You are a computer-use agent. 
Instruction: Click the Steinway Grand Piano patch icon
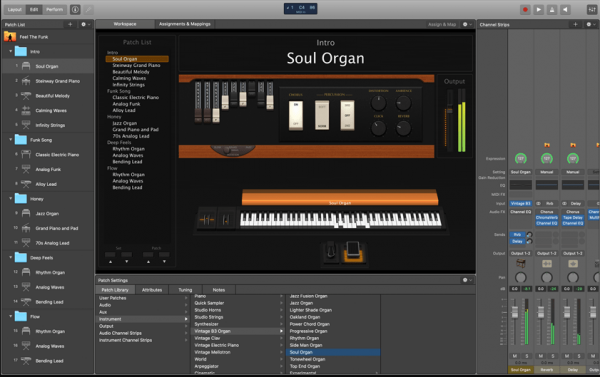26,81
